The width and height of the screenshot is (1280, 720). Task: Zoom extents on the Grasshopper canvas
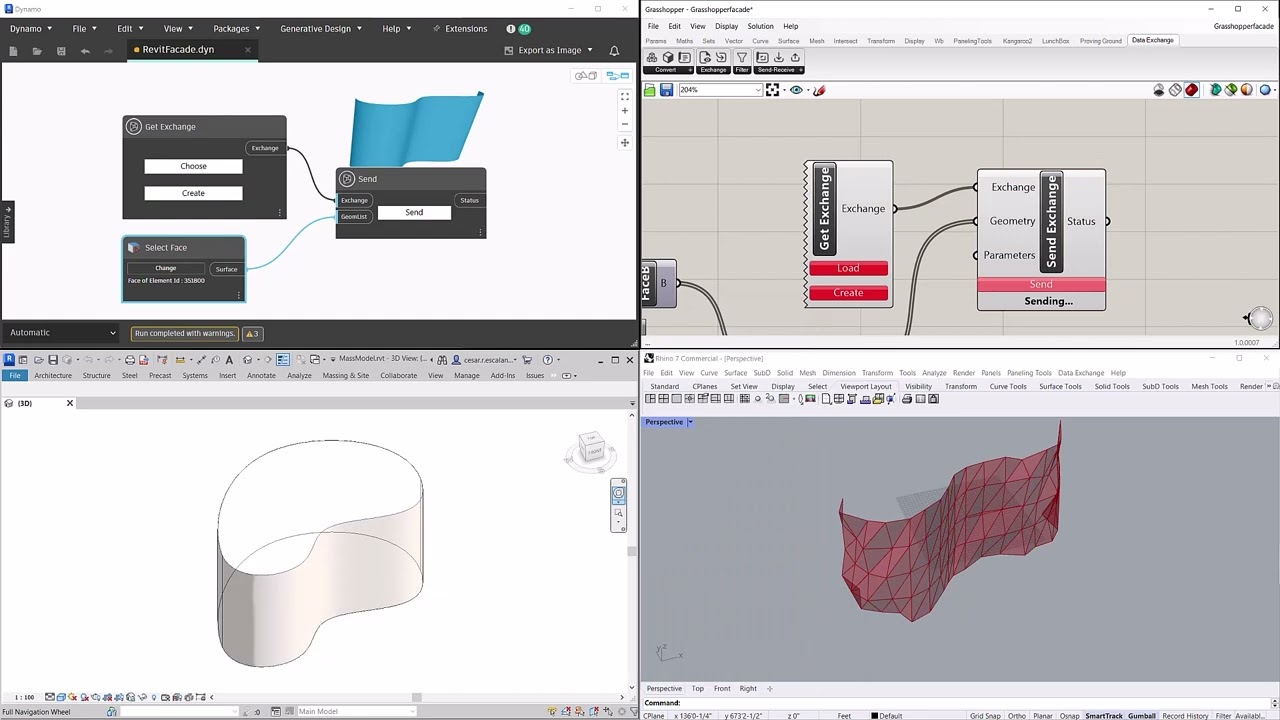point(772,90)
